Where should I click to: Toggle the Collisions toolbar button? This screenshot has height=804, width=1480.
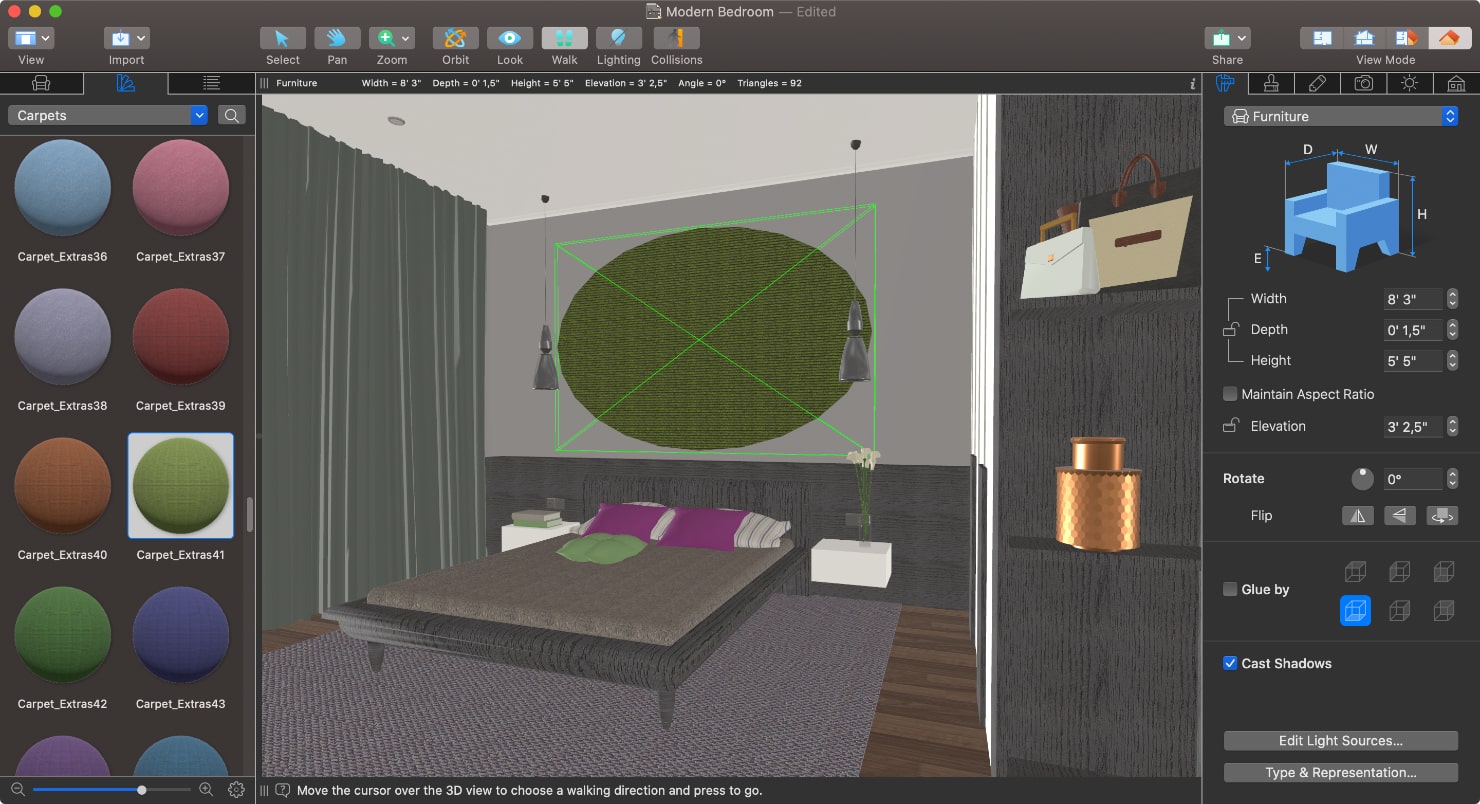click(676, 38)
